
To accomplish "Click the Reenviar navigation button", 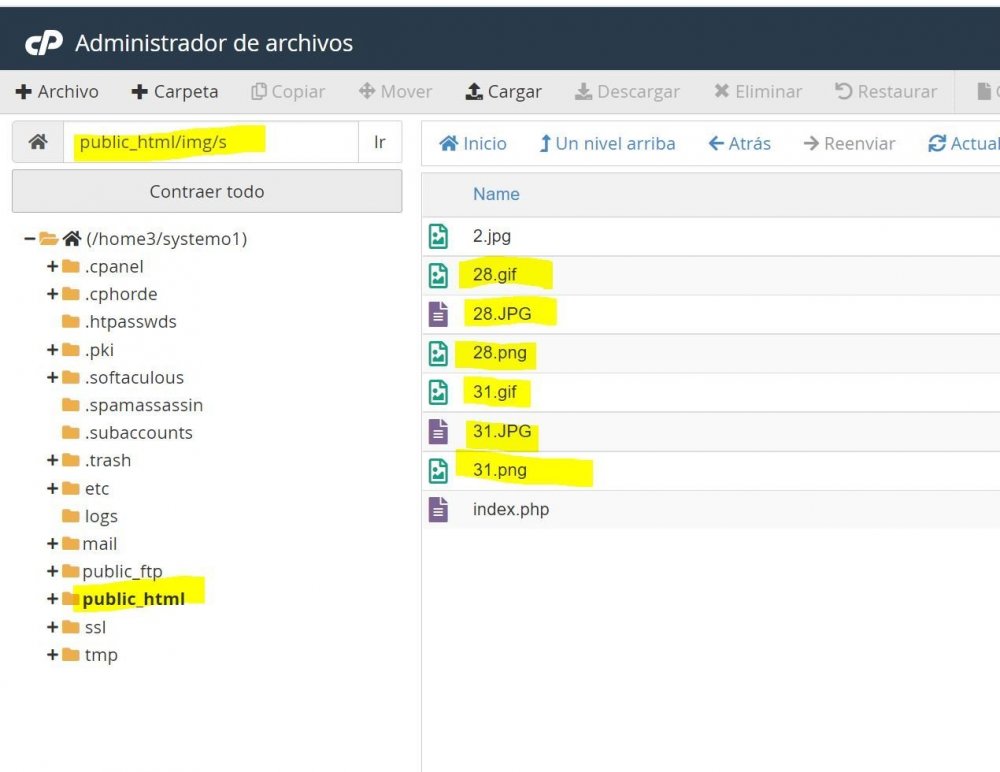I will tap(849, 144).
